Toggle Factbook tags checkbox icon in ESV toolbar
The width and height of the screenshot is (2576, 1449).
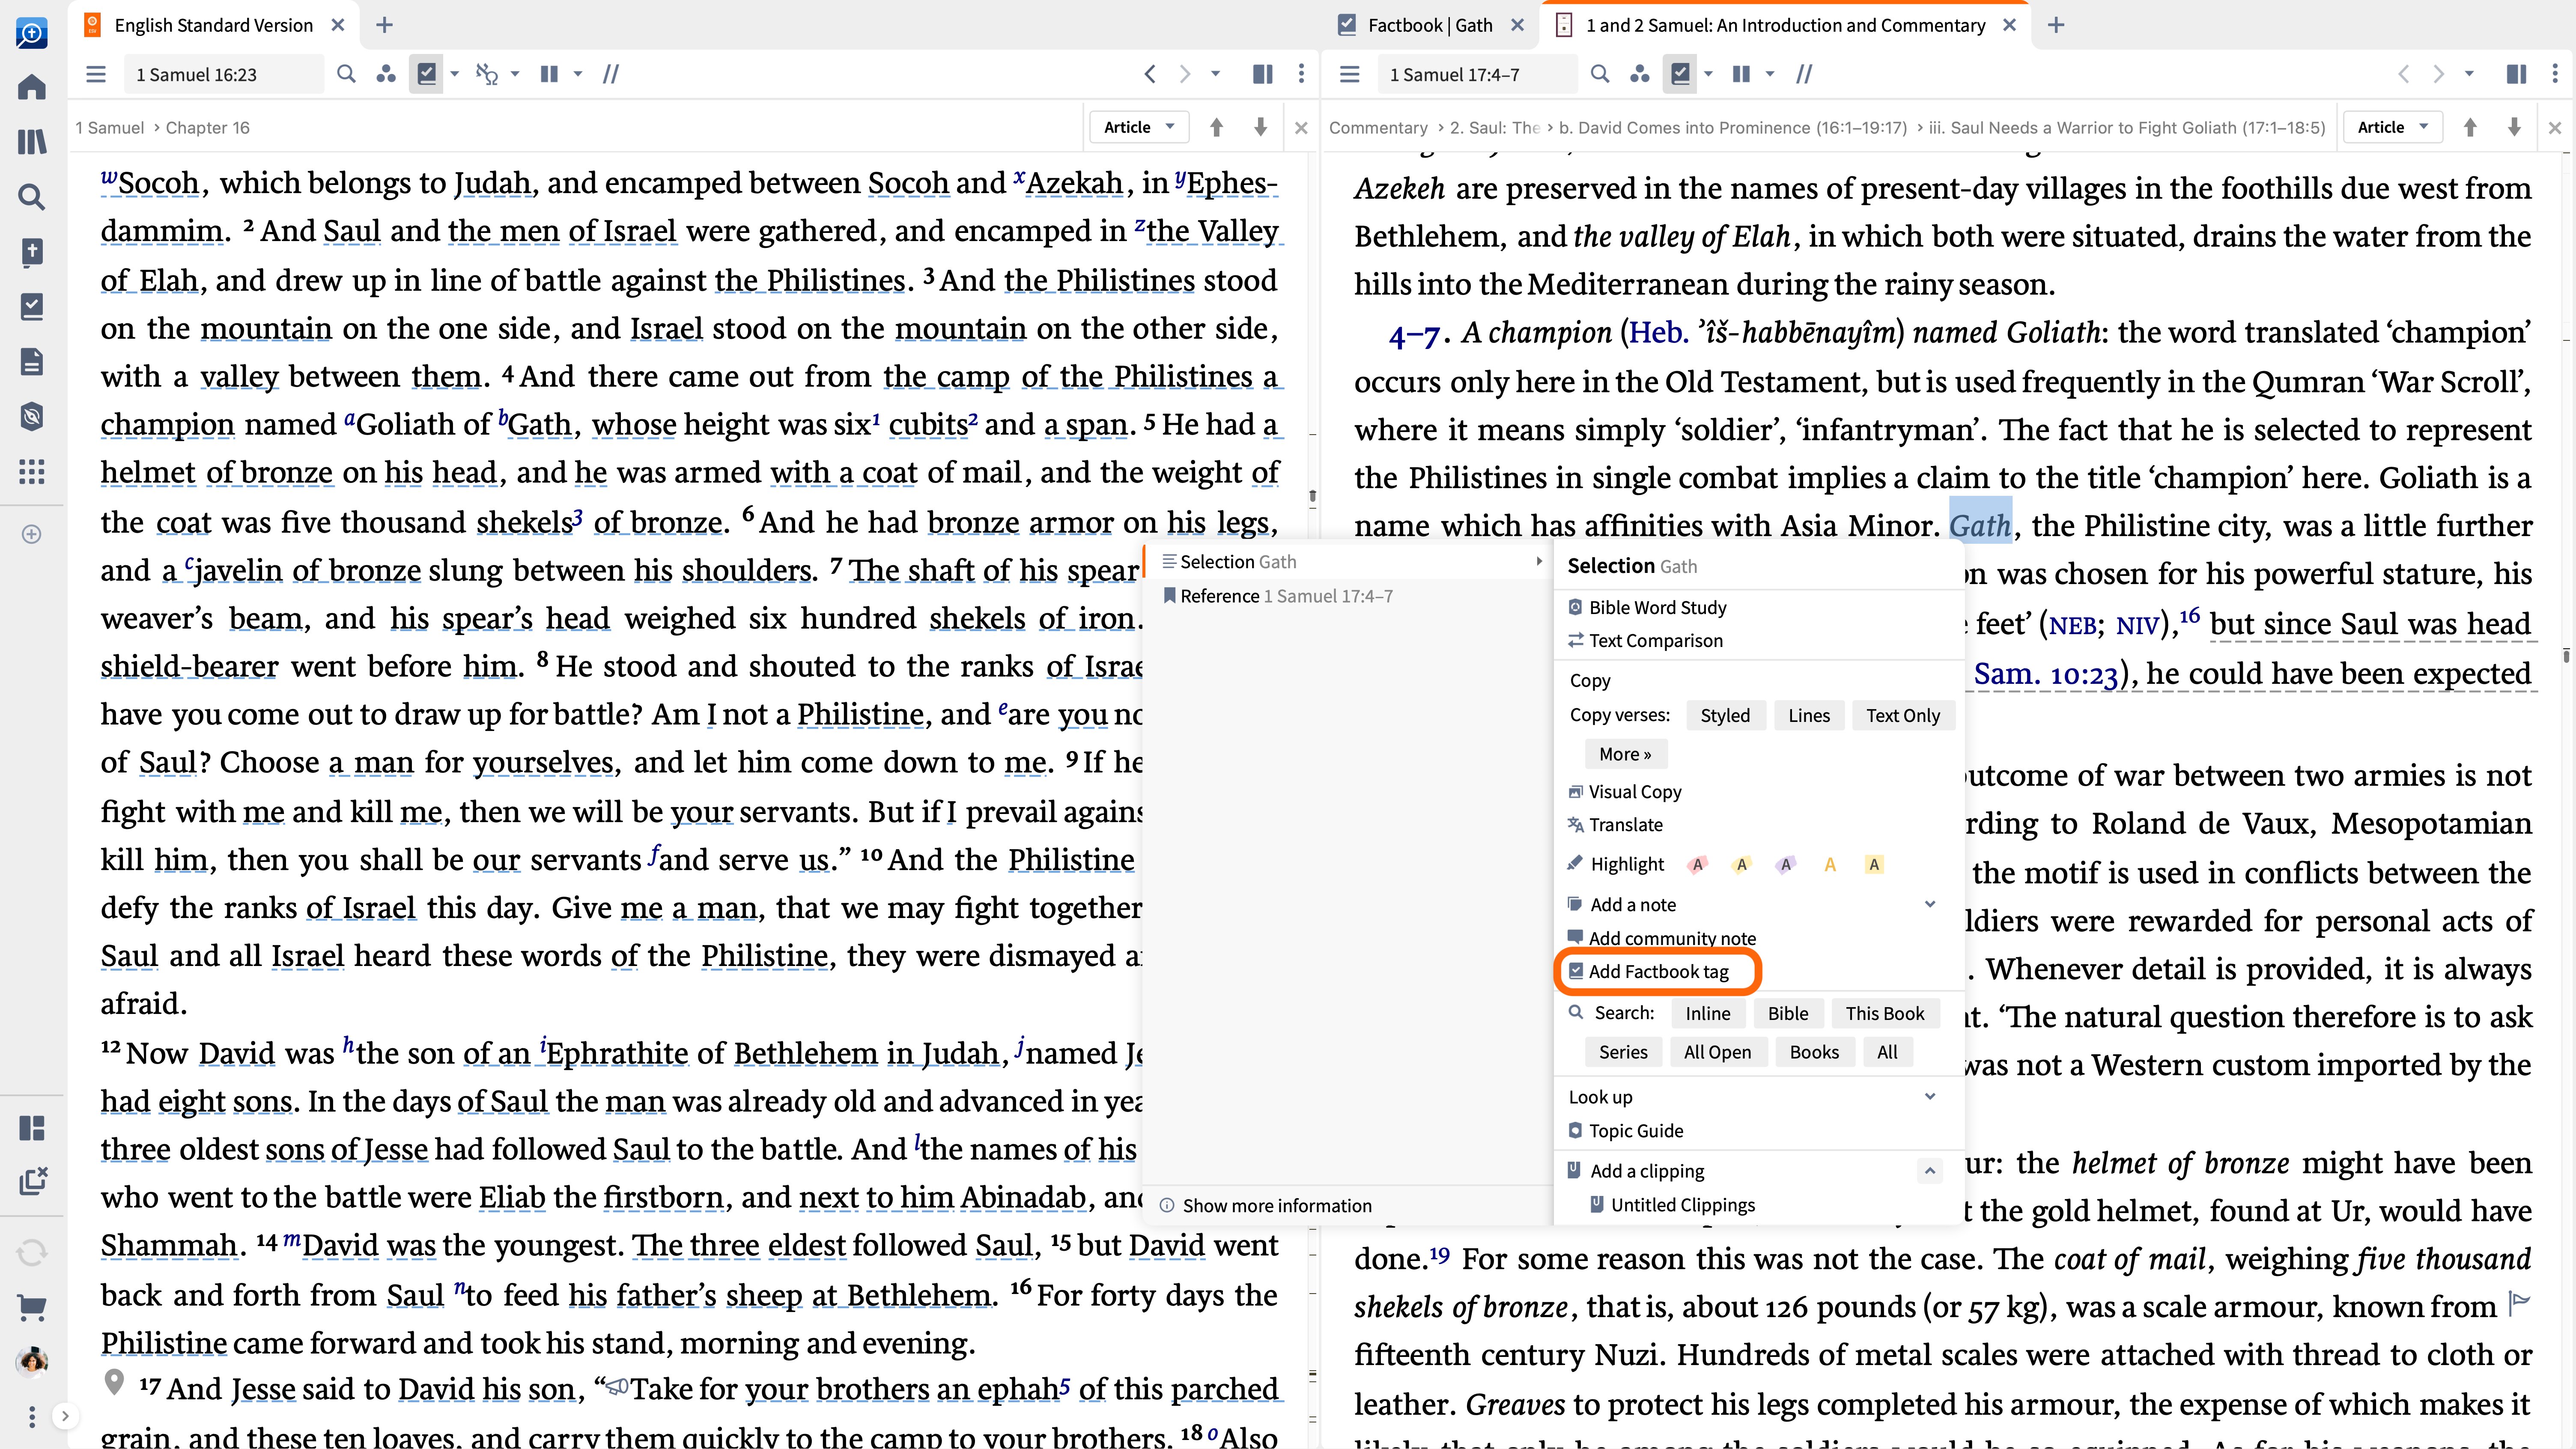(427, 74)
